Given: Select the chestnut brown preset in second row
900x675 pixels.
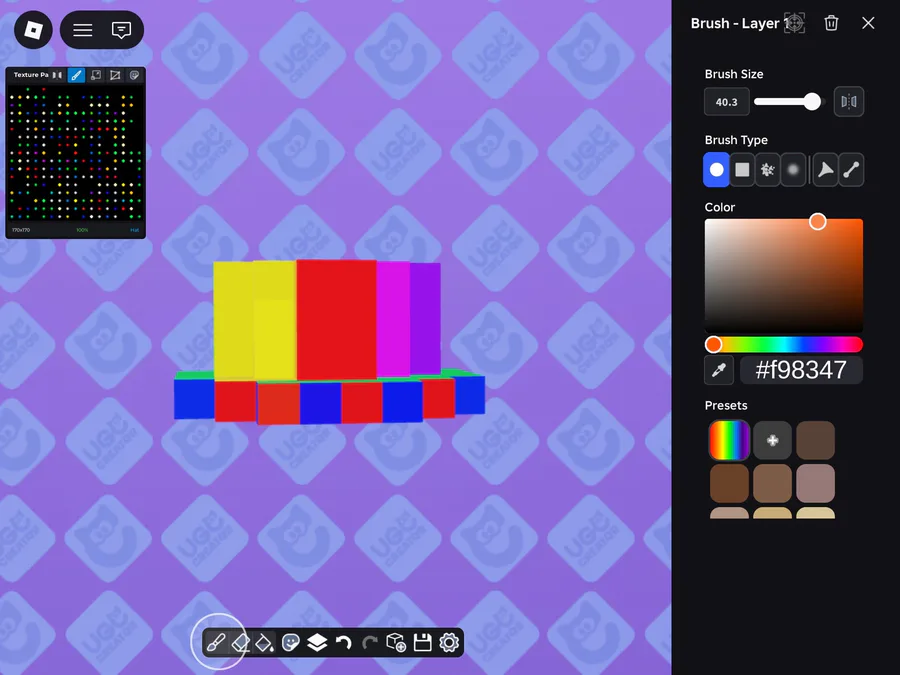Looking at the screenshot, I should (729, 483).
